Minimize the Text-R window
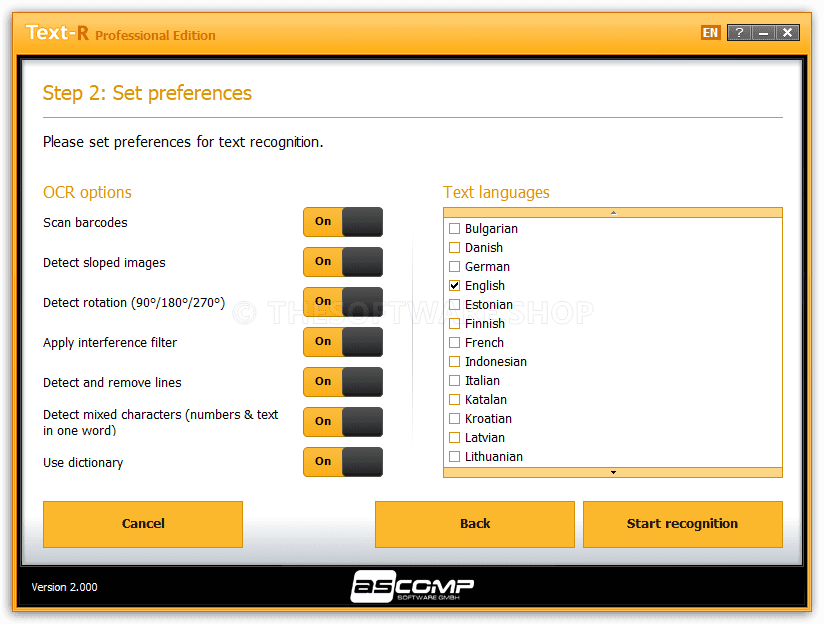Screen dimensions: 824x624 click(763, 33)
